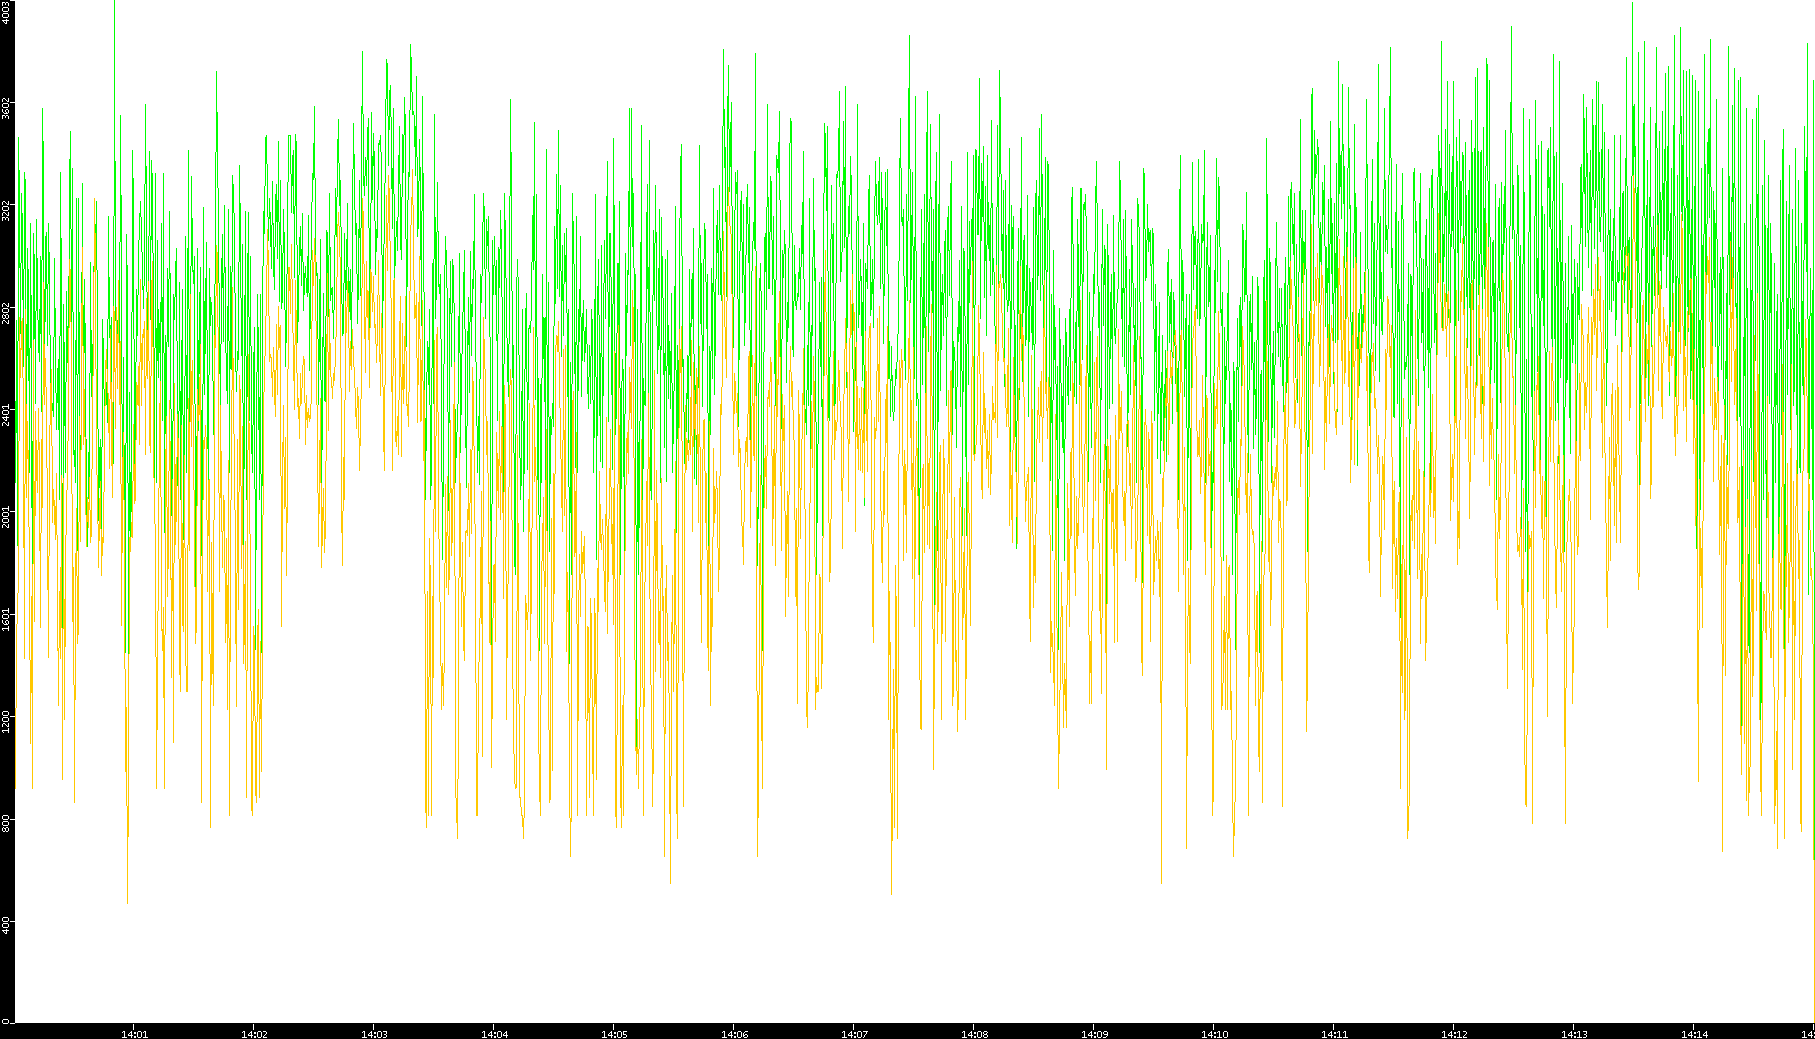1815x1039 pixels.
Task: Click the 14:10 time label
Action: pyautogui.click(x=1214, y=1034)
